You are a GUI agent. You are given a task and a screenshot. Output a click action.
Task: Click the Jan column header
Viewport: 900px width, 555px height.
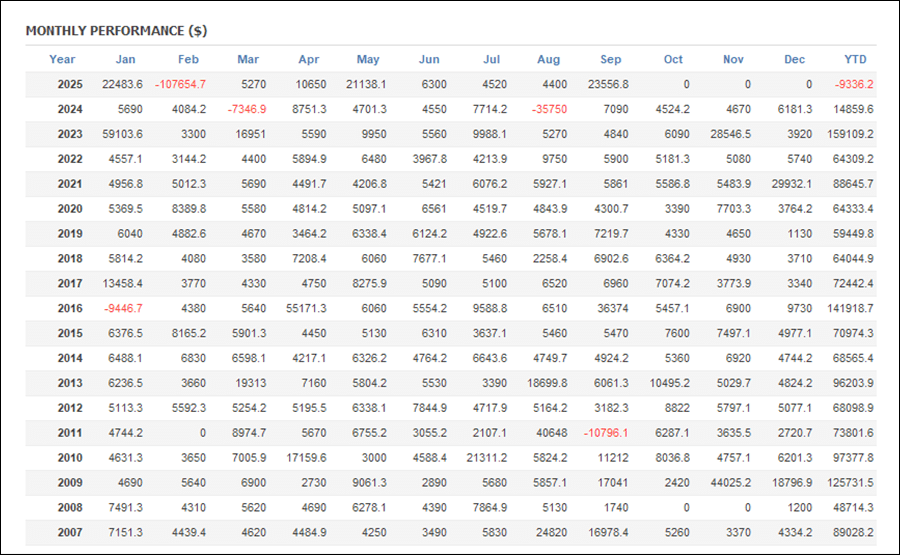(125, 59)
